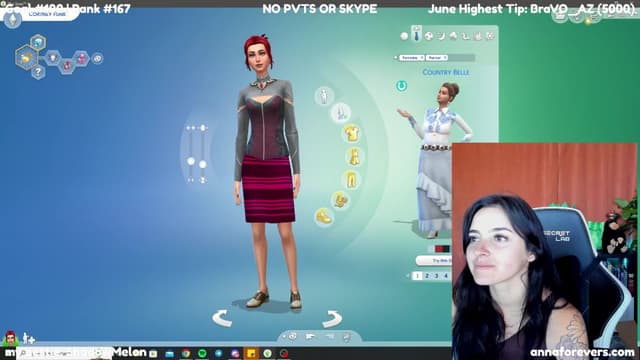Open the second styled look filter dropdown
Screen dimensions: 640x360
437,58
